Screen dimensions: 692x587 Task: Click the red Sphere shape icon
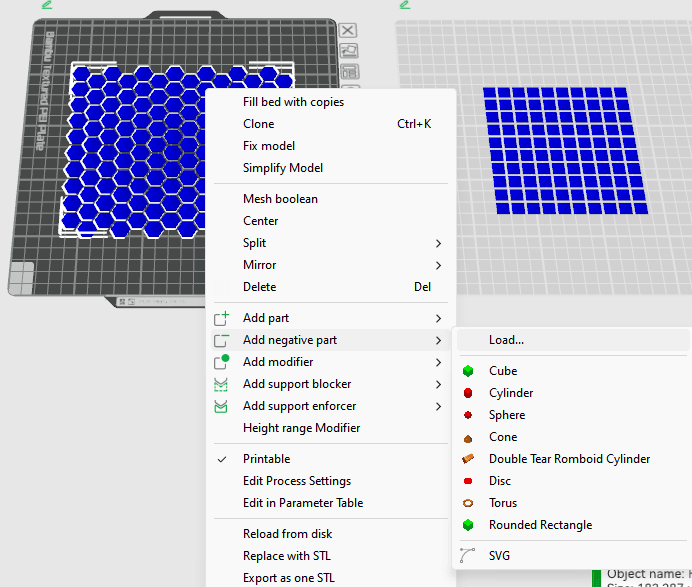click(x=468, y=415)
